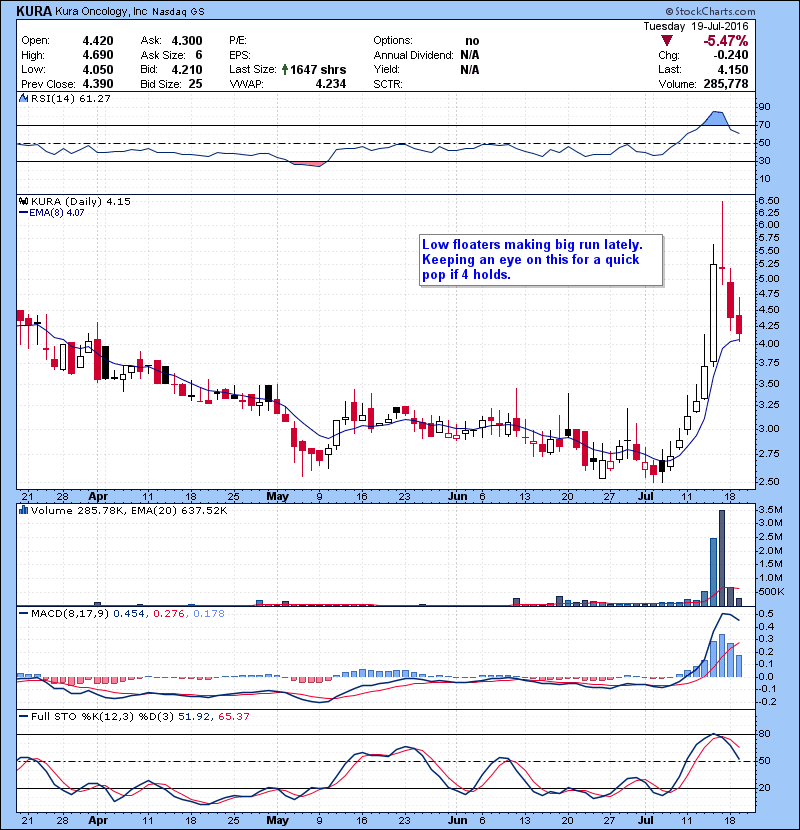Screen dimensions: 800x830
Task: Click the blue annotation note about low floaters
Action: [541, 260]
